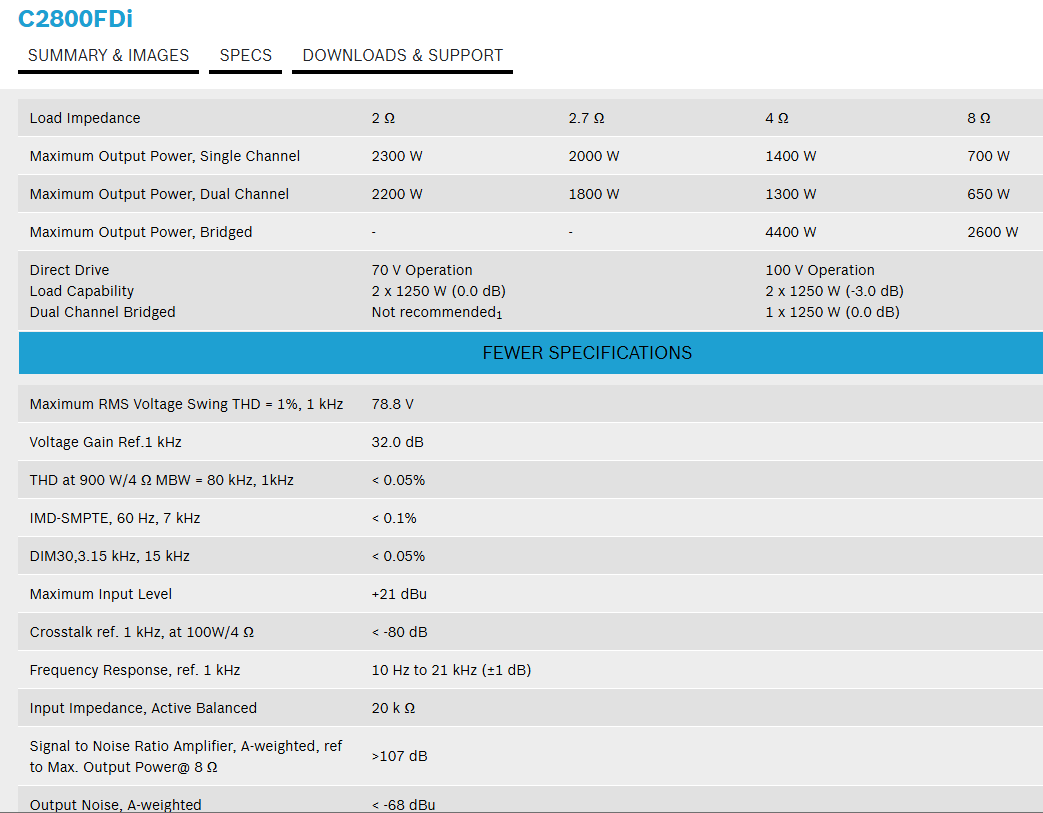This screenshot has width=1043, height=813.
Task: Click the 2.7 Ω load impedance cell
Action: (x=586, y=118)
